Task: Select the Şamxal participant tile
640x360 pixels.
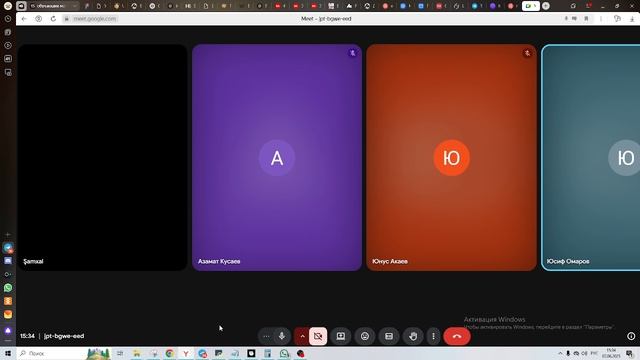Action: [102, 158]
